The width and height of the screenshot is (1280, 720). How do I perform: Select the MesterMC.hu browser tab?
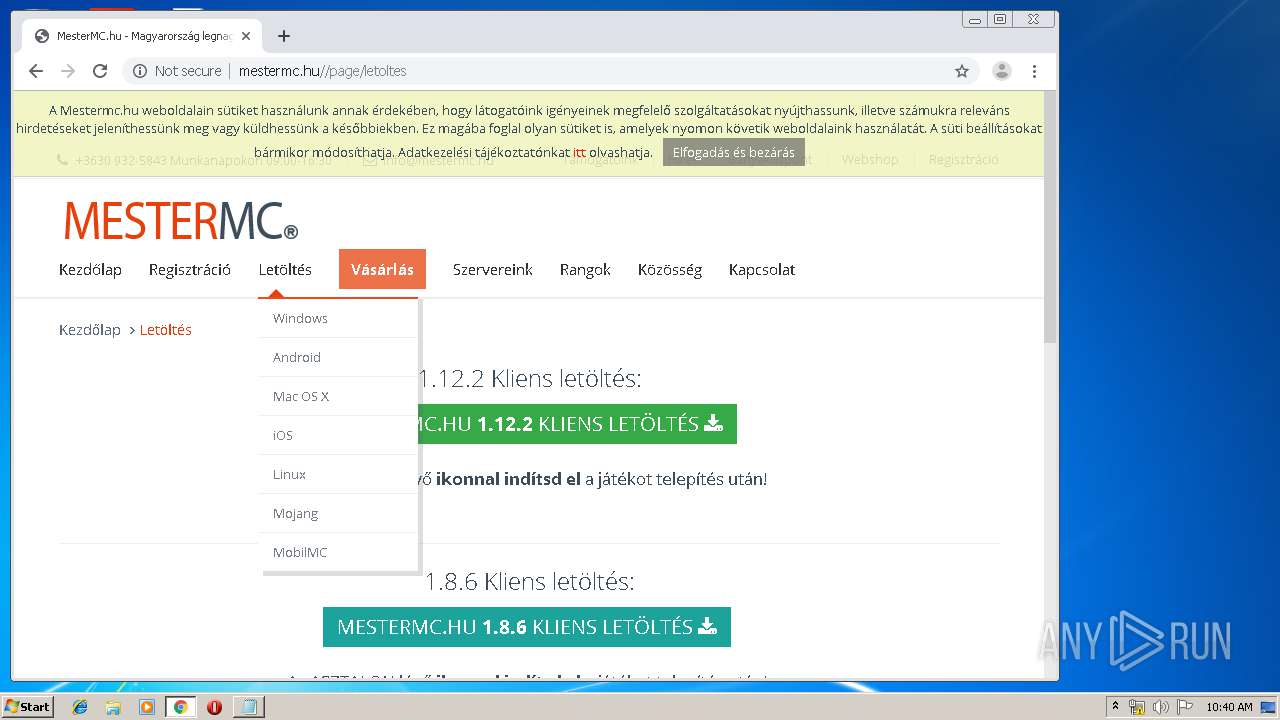(142, 36)
